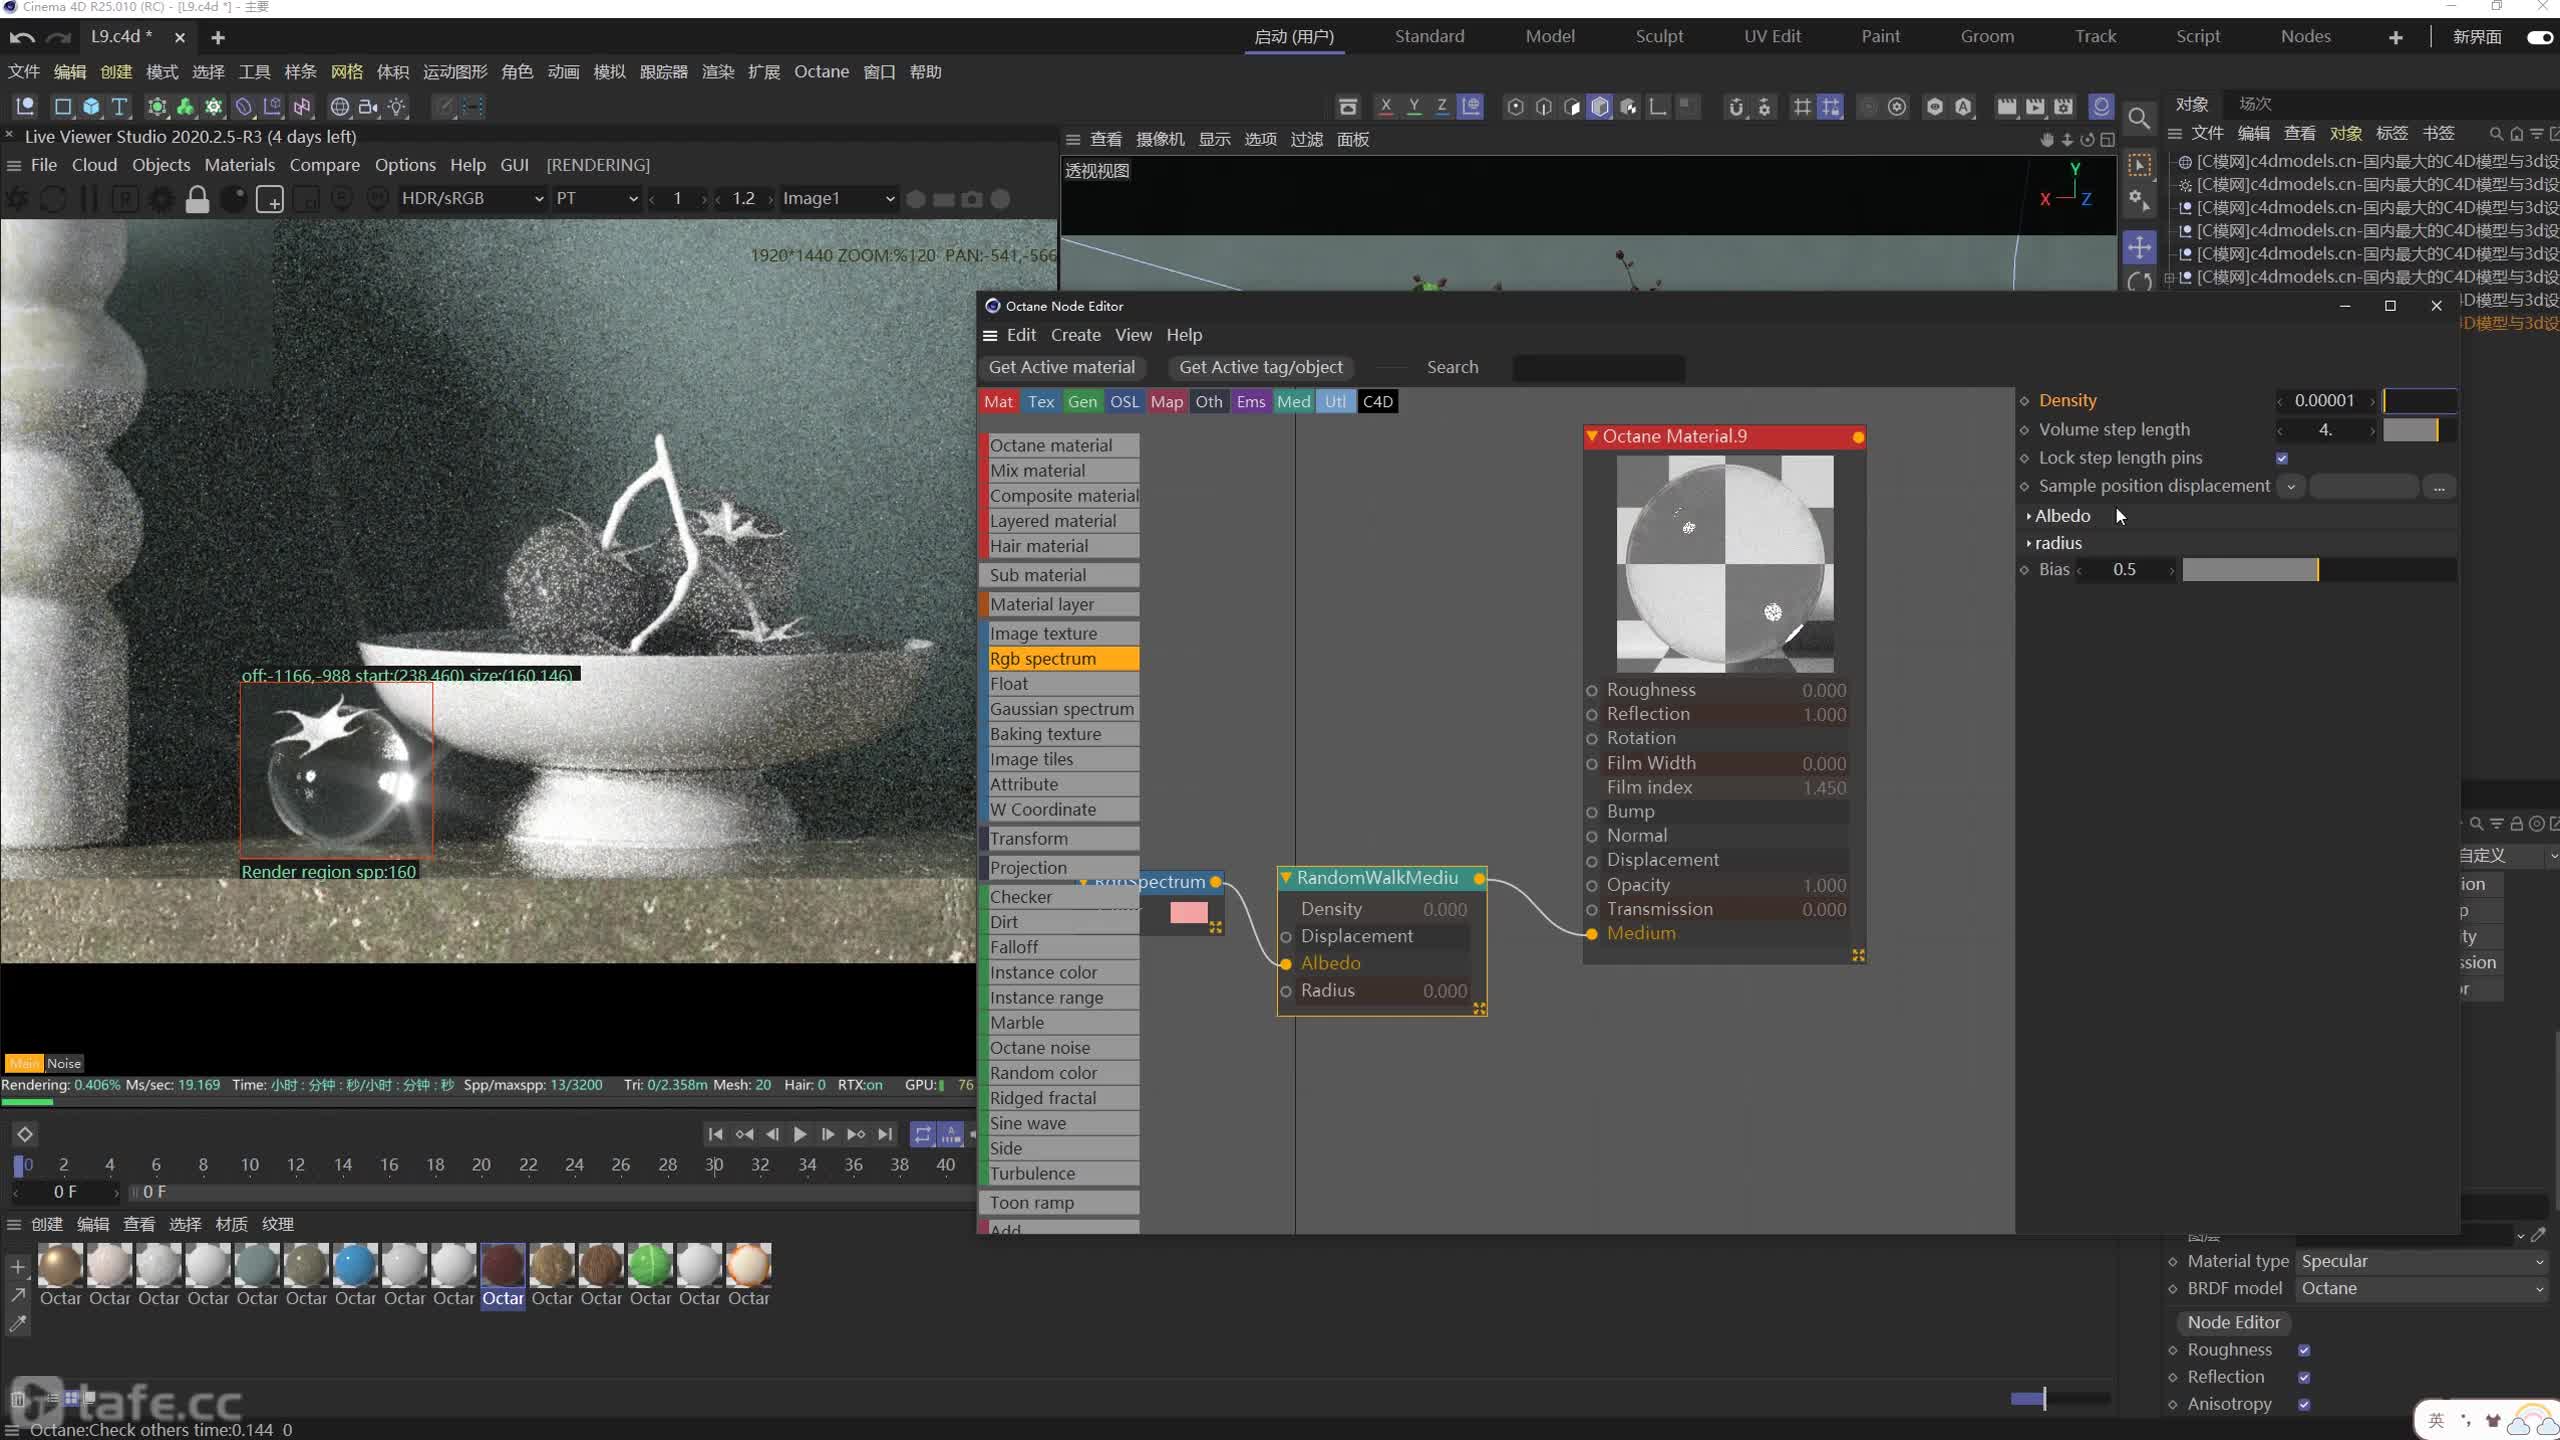Click the Node Editor button
Screen dimensions: 2560x1440
(x=2233, y=1322)
